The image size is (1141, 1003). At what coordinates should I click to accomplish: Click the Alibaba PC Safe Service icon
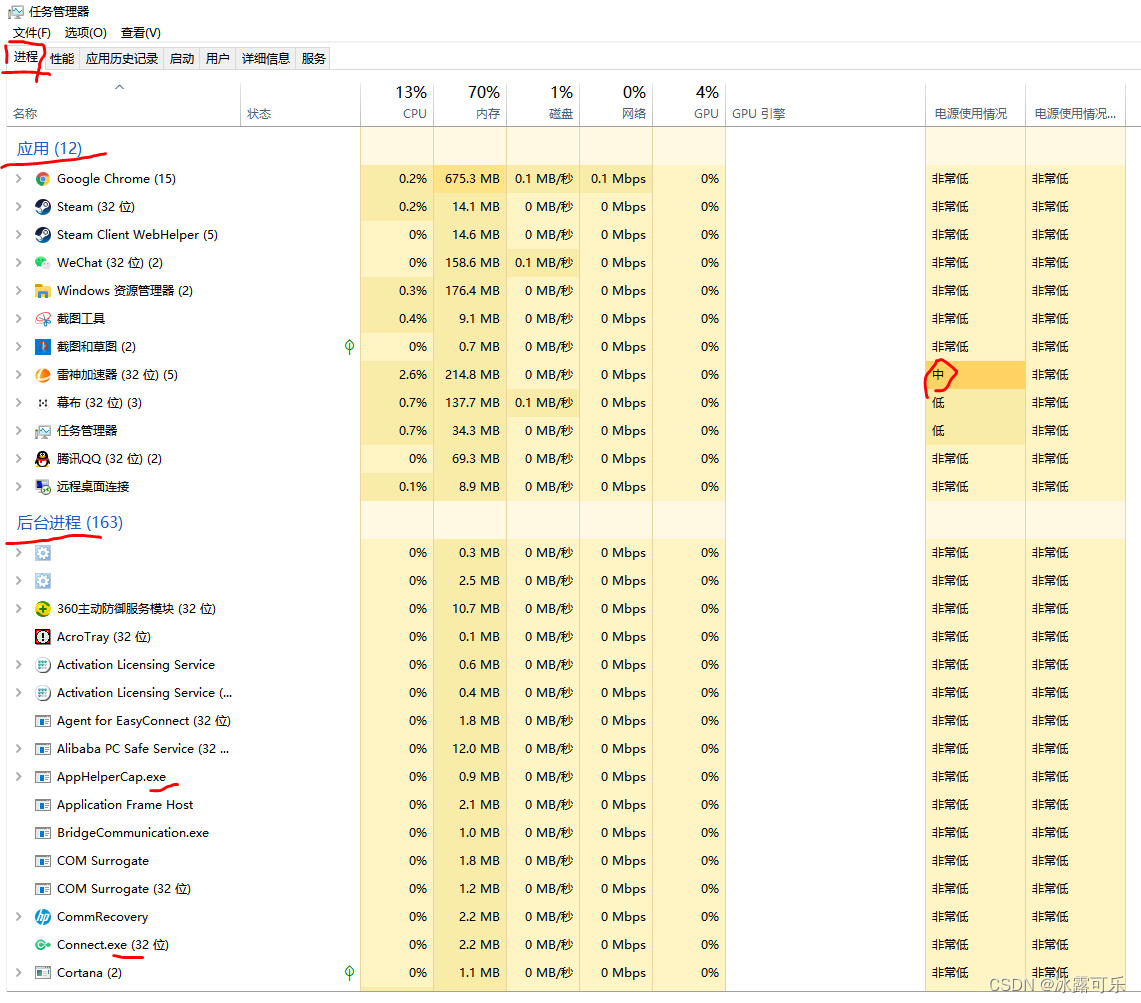43,749
